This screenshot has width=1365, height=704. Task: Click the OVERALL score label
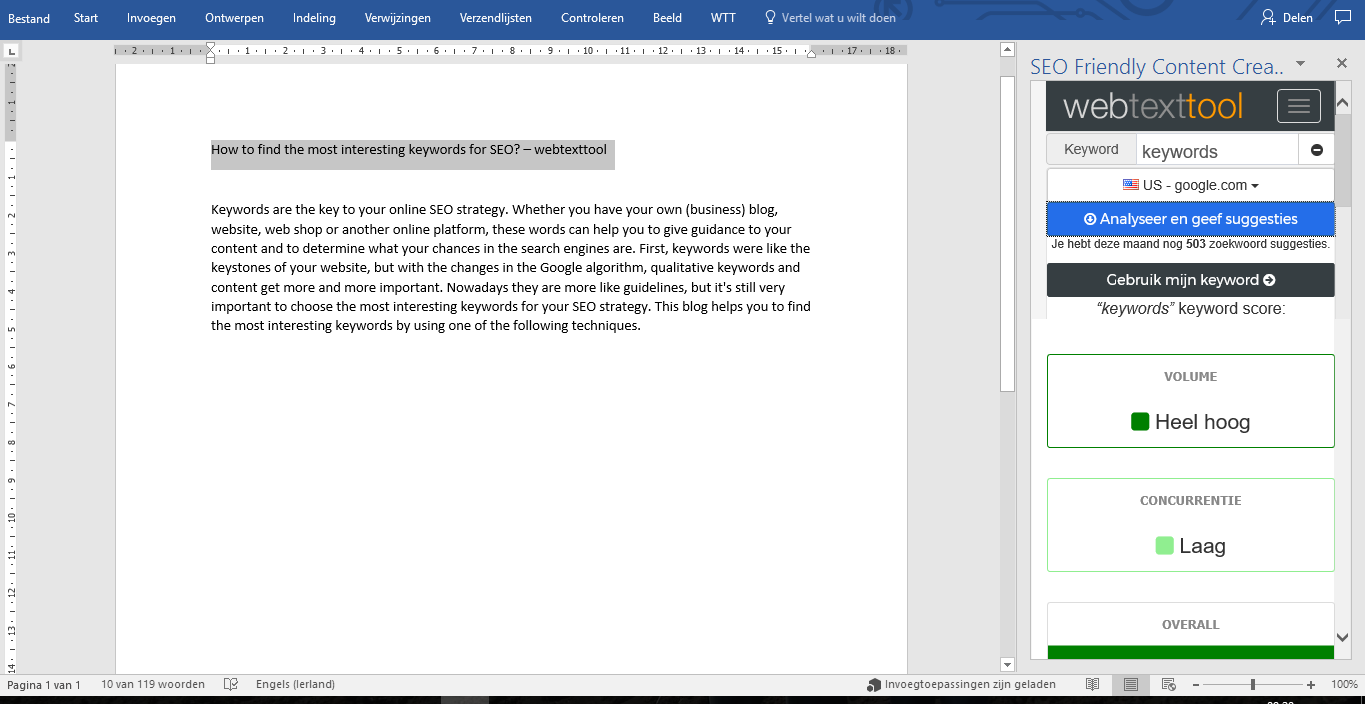(1190, 625)
